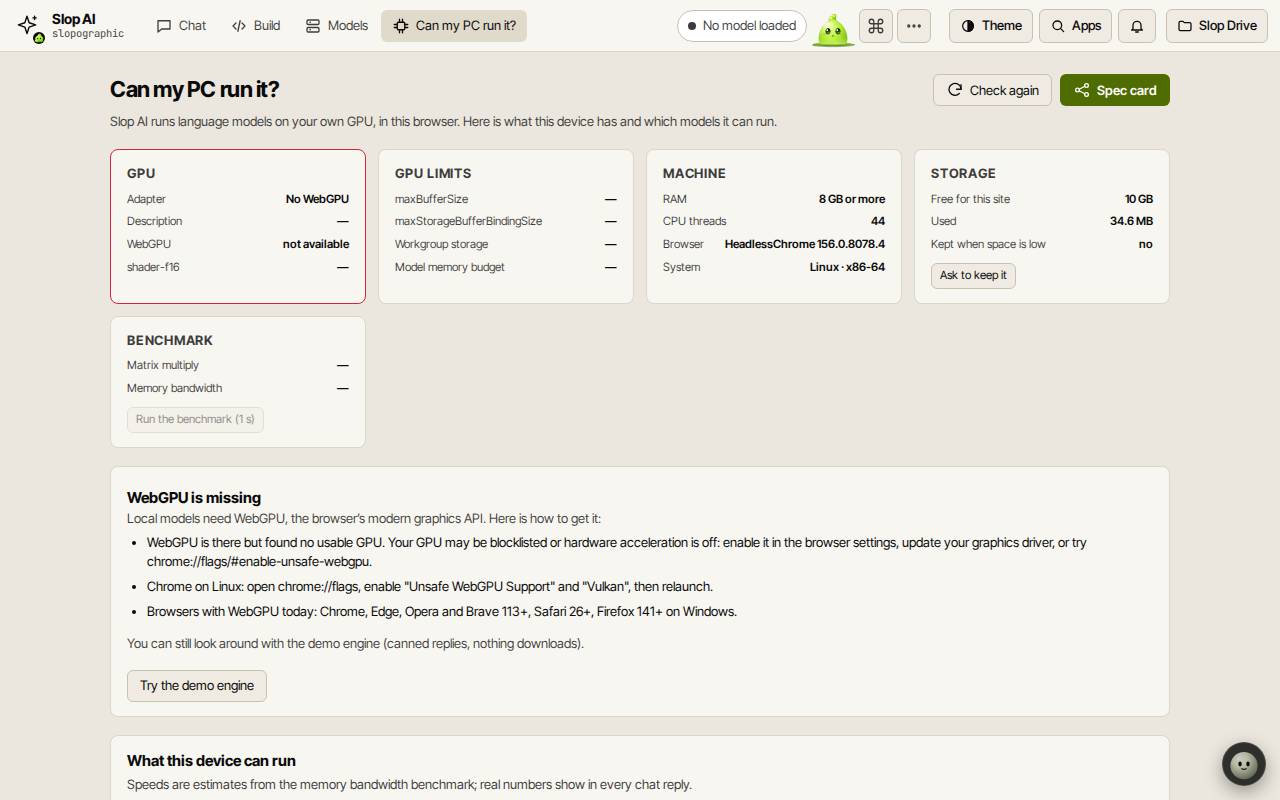Toggle the Theme button
This screenshot has height=800, width=1280.
992,26
